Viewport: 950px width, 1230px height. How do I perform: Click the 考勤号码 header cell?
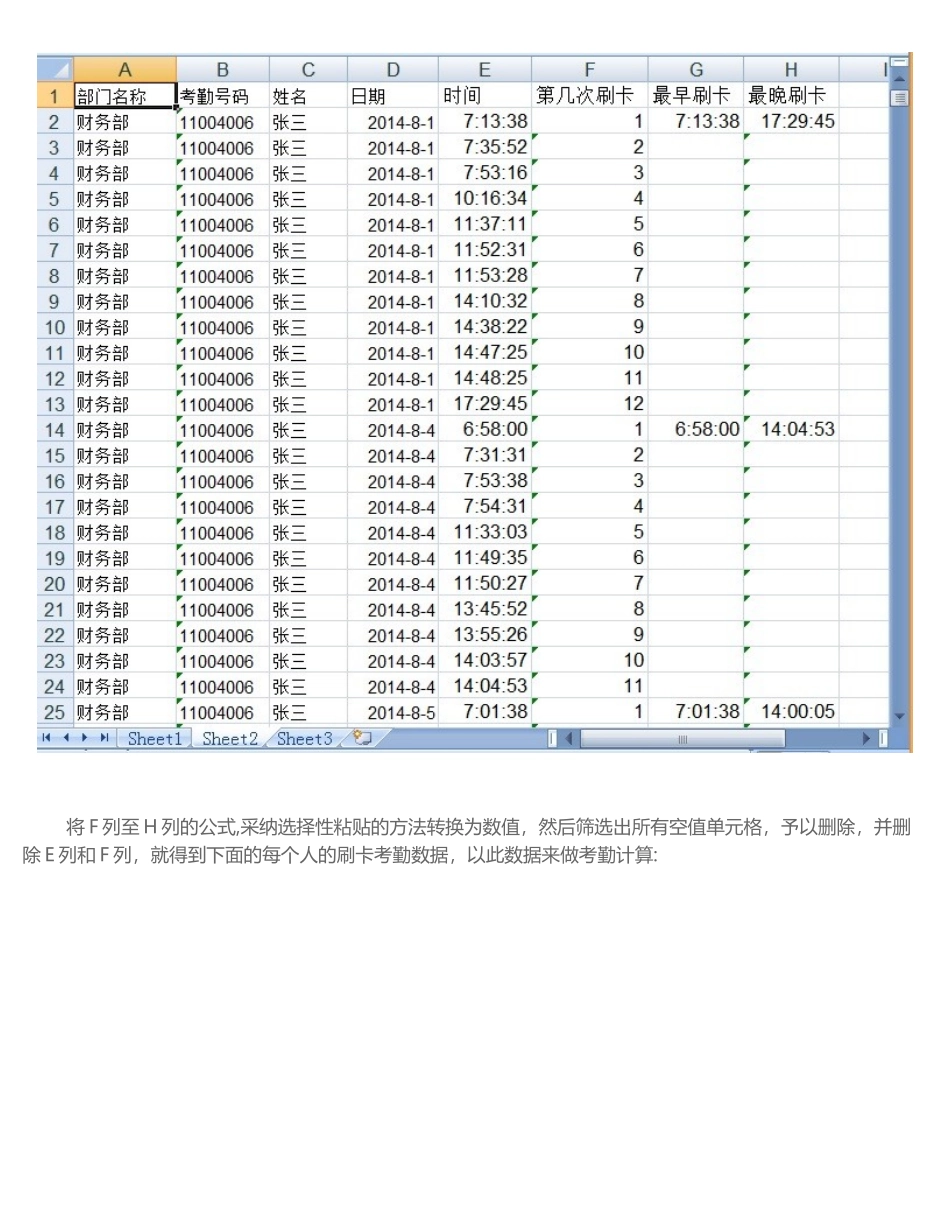point(223,96)
